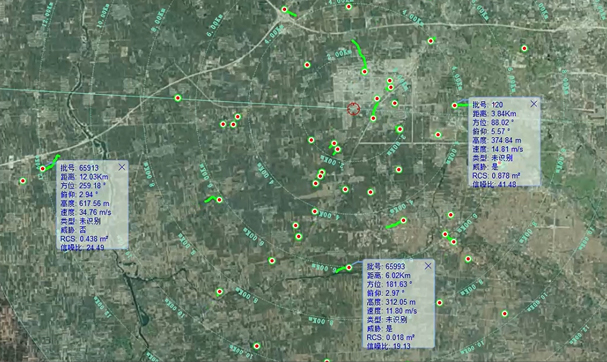Click the elevation value 5.57°
Screen dimensions: 607x362
[500, 132]
